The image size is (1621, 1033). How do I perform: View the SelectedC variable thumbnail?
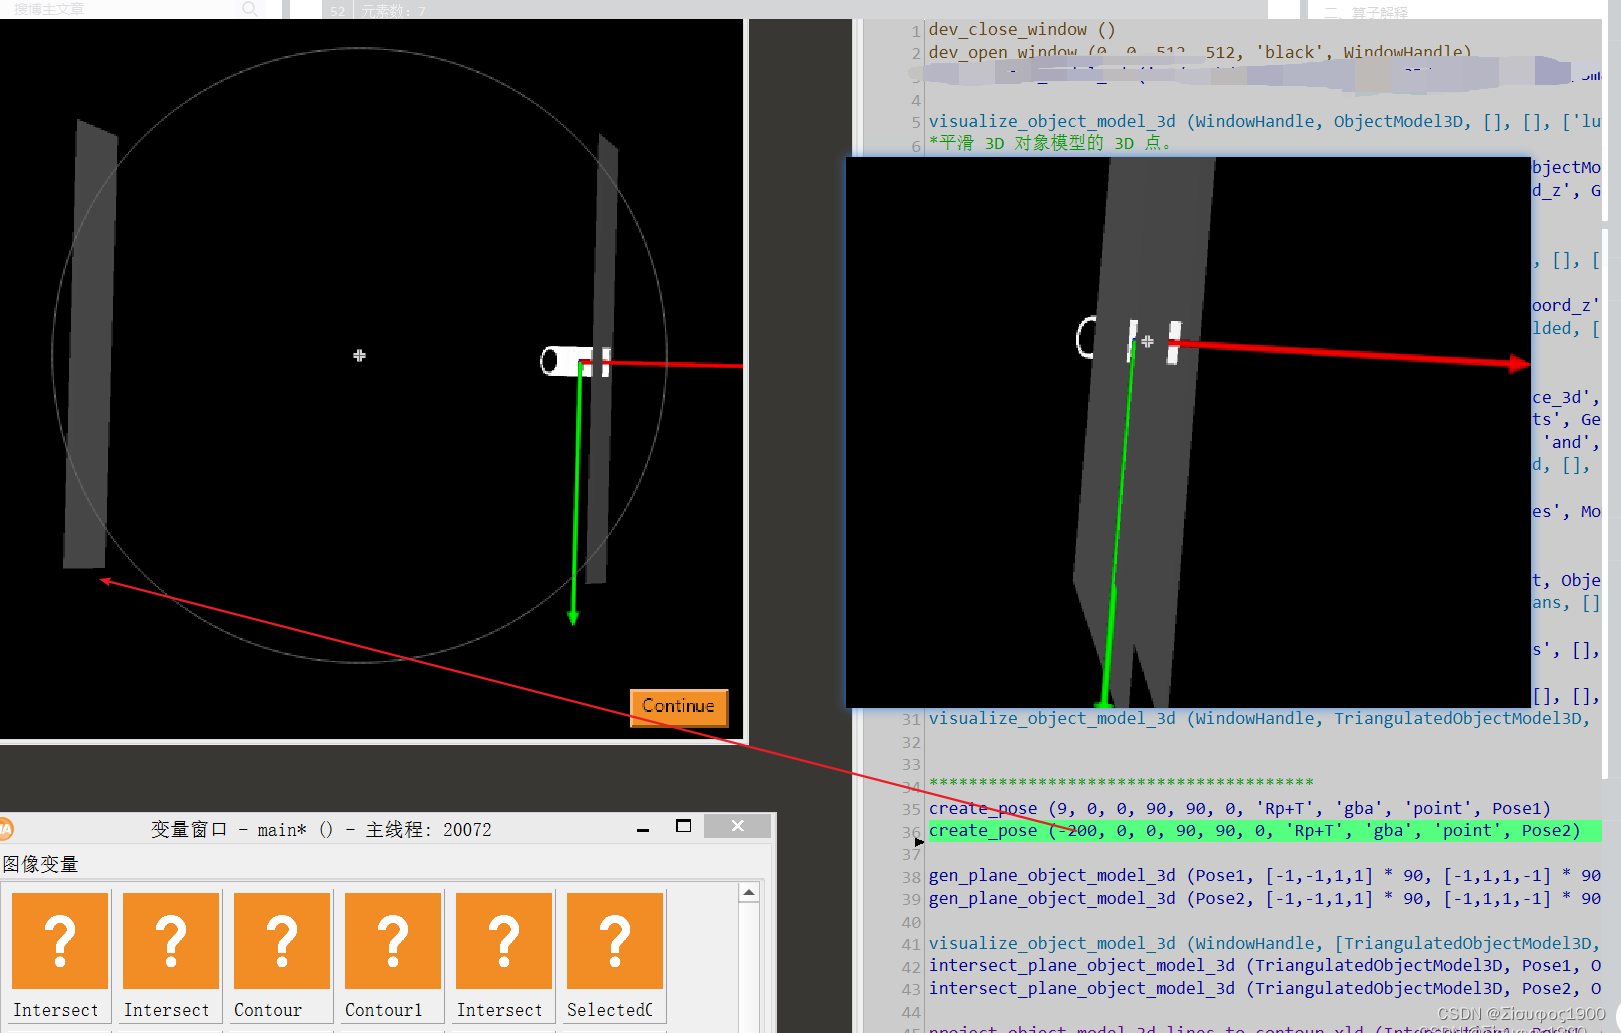tap(613, 940)
